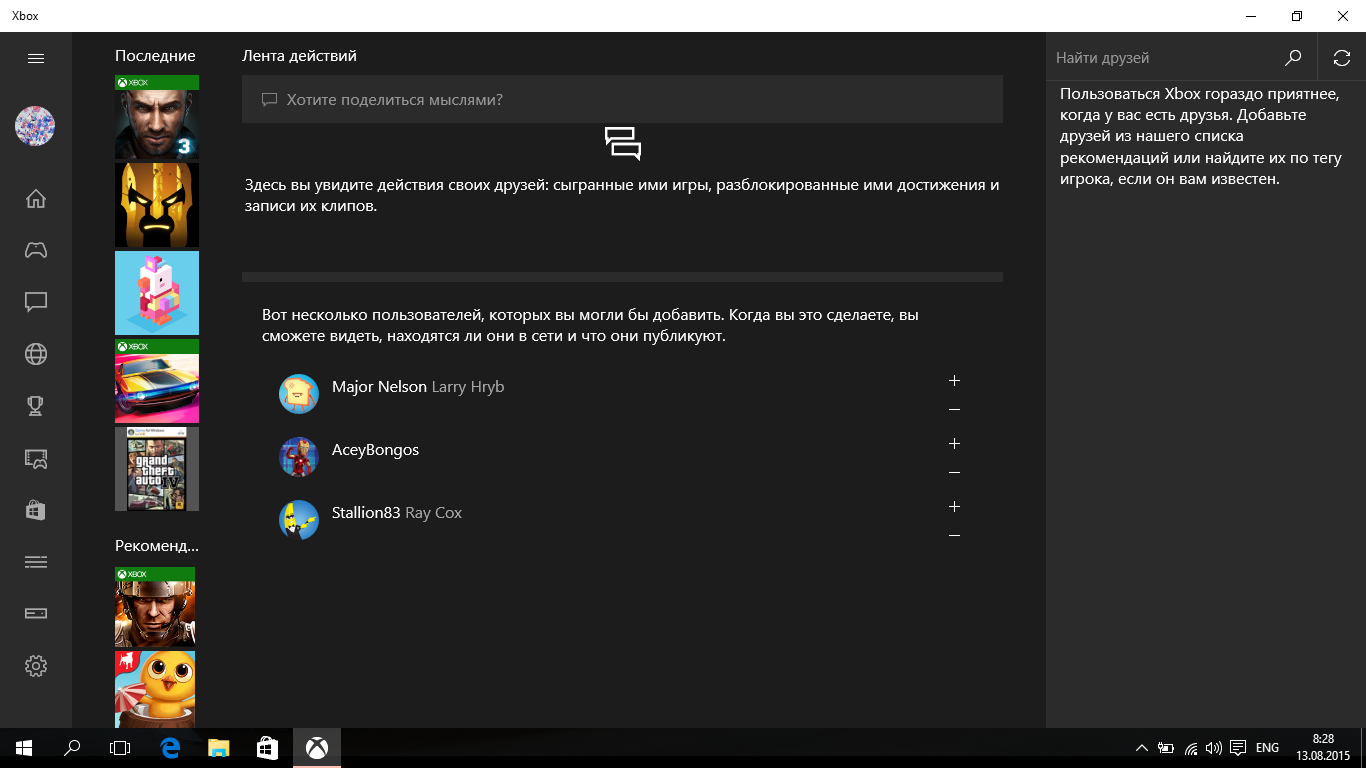Add AceyBongos with plus icon
This screenshot has width=1366, height=768.
pos(954,444)
